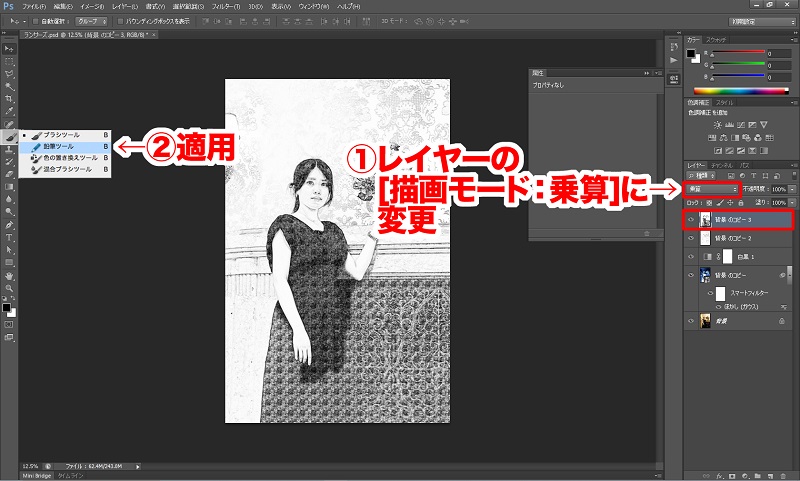Open tool preset picker arrow in options bar
The image size is (800, 481).
24,21
